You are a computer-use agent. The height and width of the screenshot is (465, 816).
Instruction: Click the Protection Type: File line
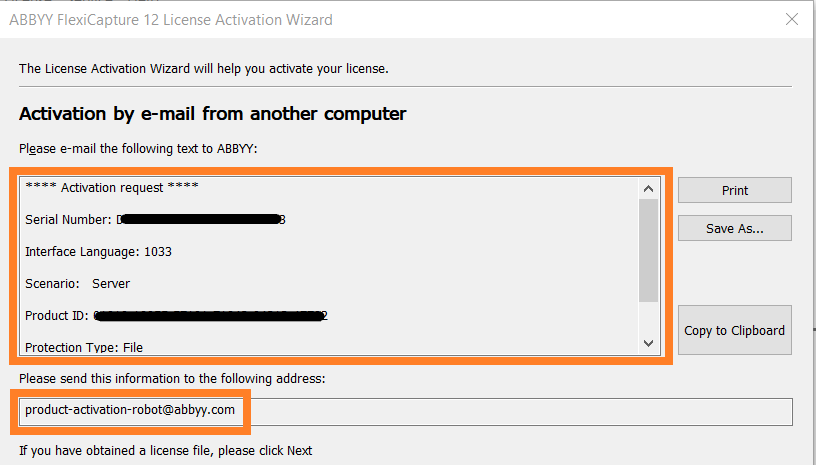[x=84, y=347]
